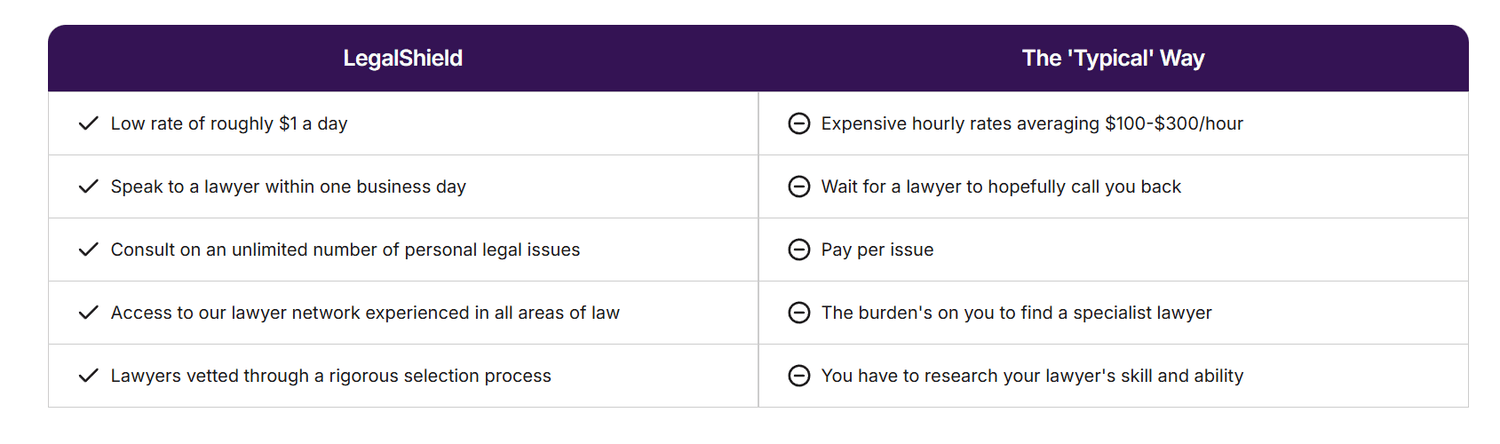The image size is (1500, 444).
Task: Click the 'Low rate of roughly $1 a day' text
Action: pyautogui.click(x=229, y=124)
